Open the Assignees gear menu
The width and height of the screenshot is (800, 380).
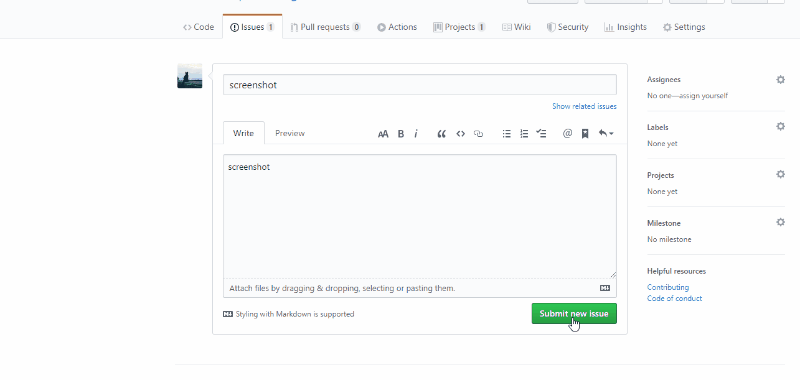tap(780, 80)
